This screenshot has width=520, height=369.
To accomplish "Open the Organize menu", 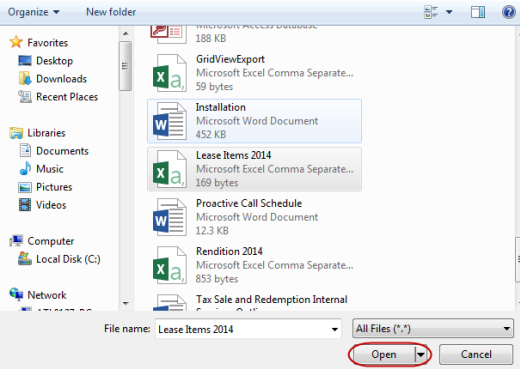I will [x=34, y=12].
